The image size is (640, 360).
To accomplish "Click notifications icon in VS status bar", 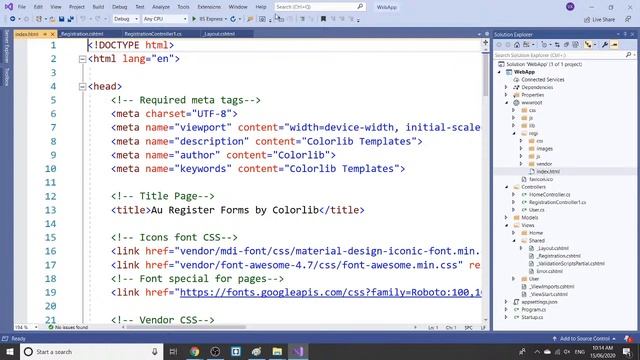I will coord(627,338).
